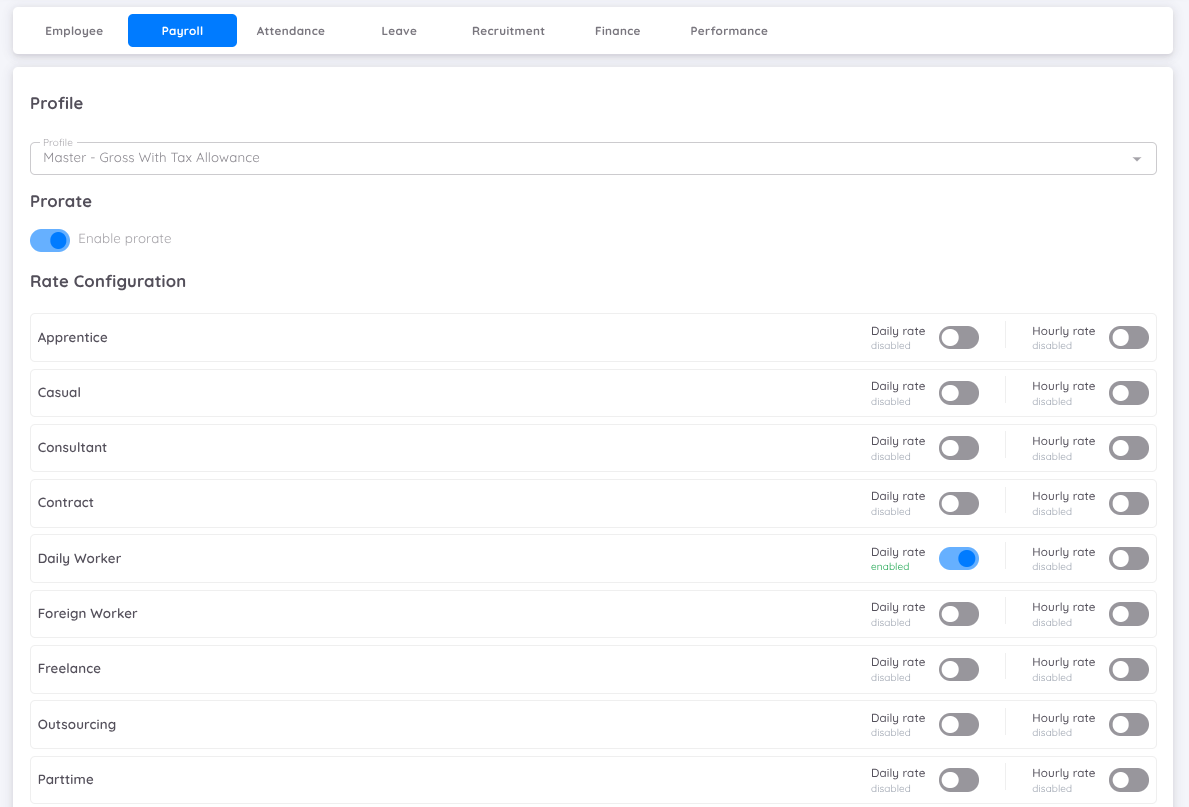
Task: Toggle Hourly rate for Freelance
Action: (1128, 669)
